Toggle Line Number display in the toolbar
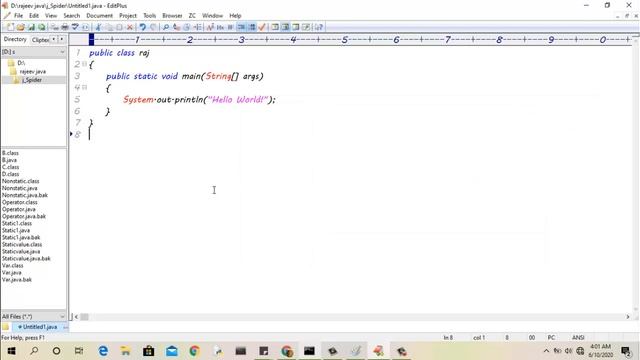The image size is (640, 360). [252, 27]
